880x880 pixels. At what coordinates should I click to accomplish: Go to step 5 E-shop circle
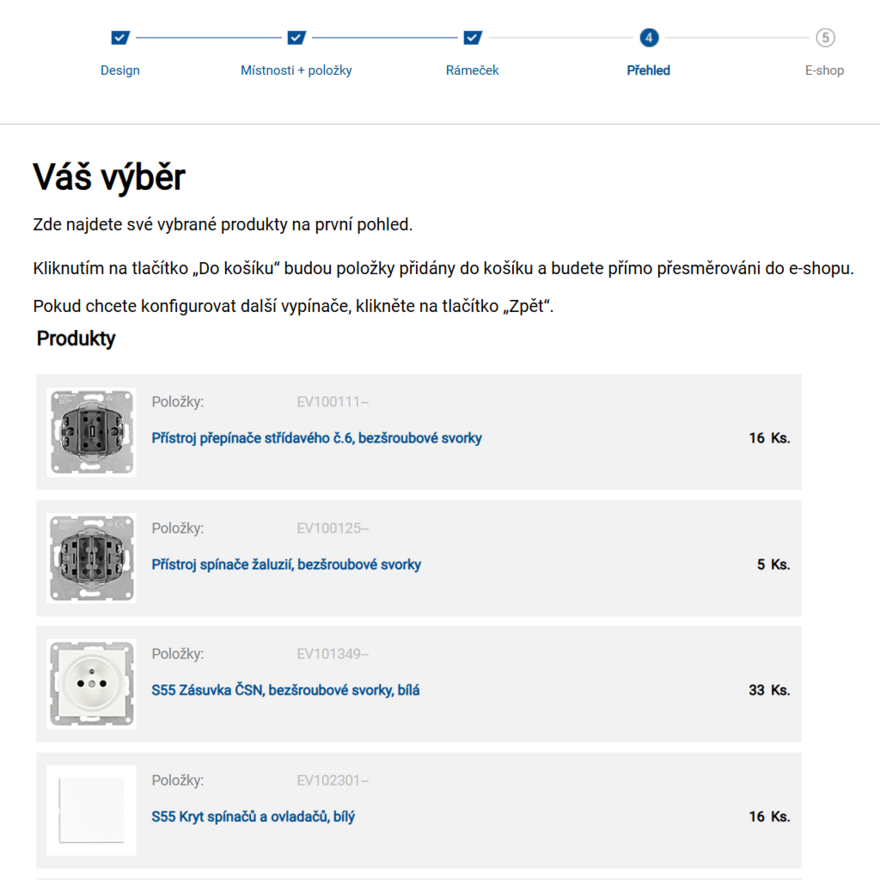click(825, 38)
